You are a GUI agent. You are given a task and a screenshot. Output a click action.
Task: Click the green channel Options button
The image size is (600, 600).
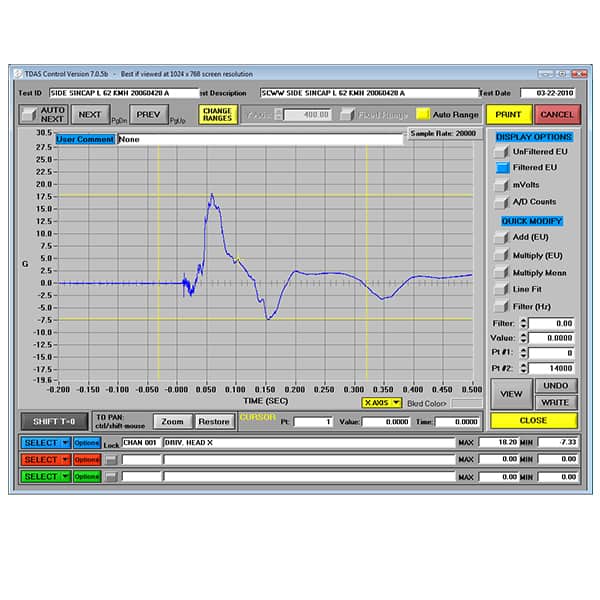[x=87, y=476]
